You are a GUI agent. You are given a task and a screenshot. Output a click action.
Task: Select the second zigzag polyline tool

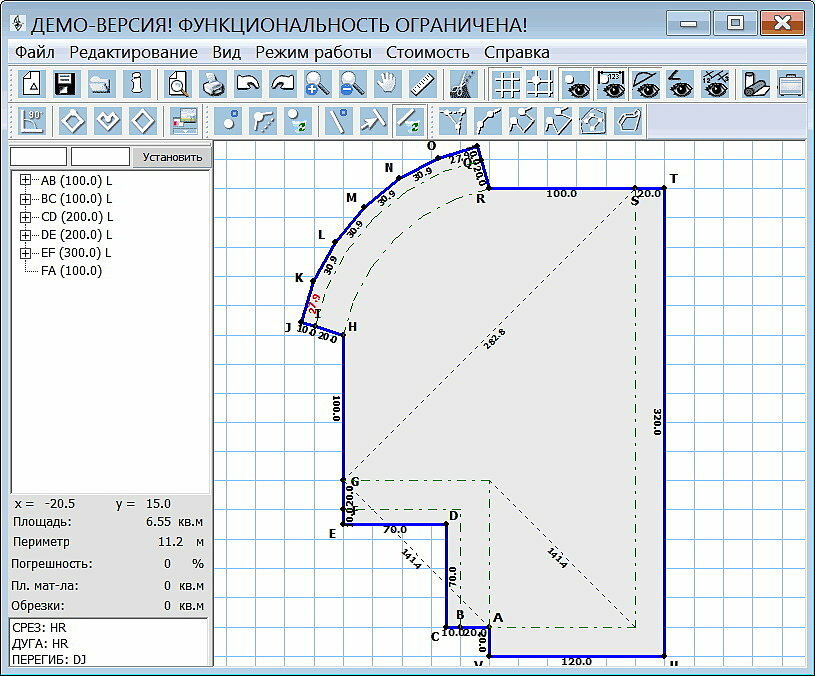pos(558,121)
